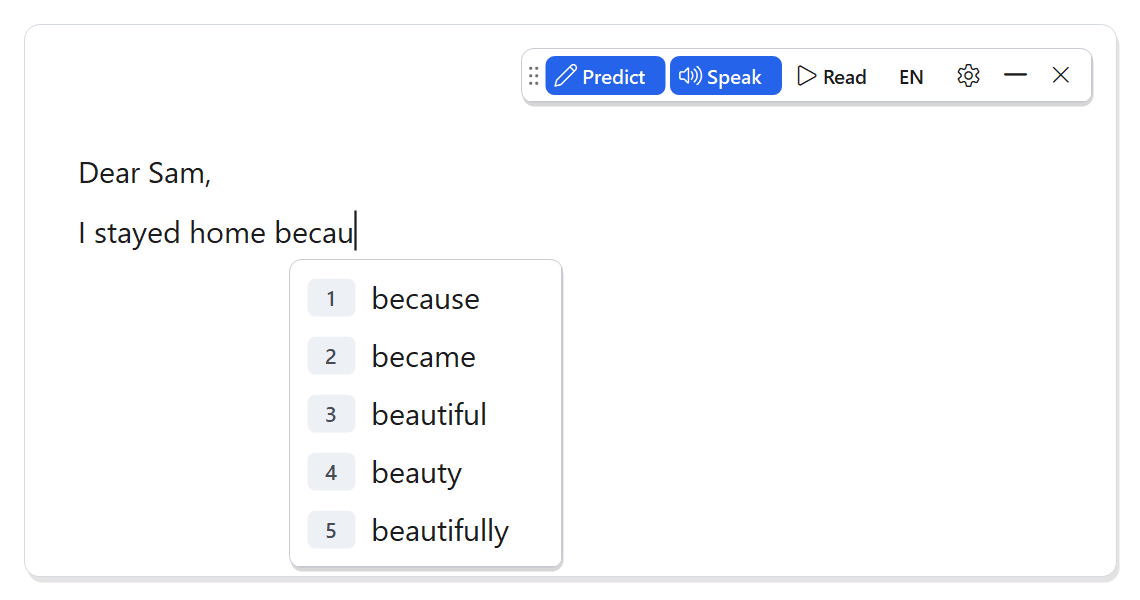Click the number 1 suggestion badge

pyautogui.click(x=331, y=298)
